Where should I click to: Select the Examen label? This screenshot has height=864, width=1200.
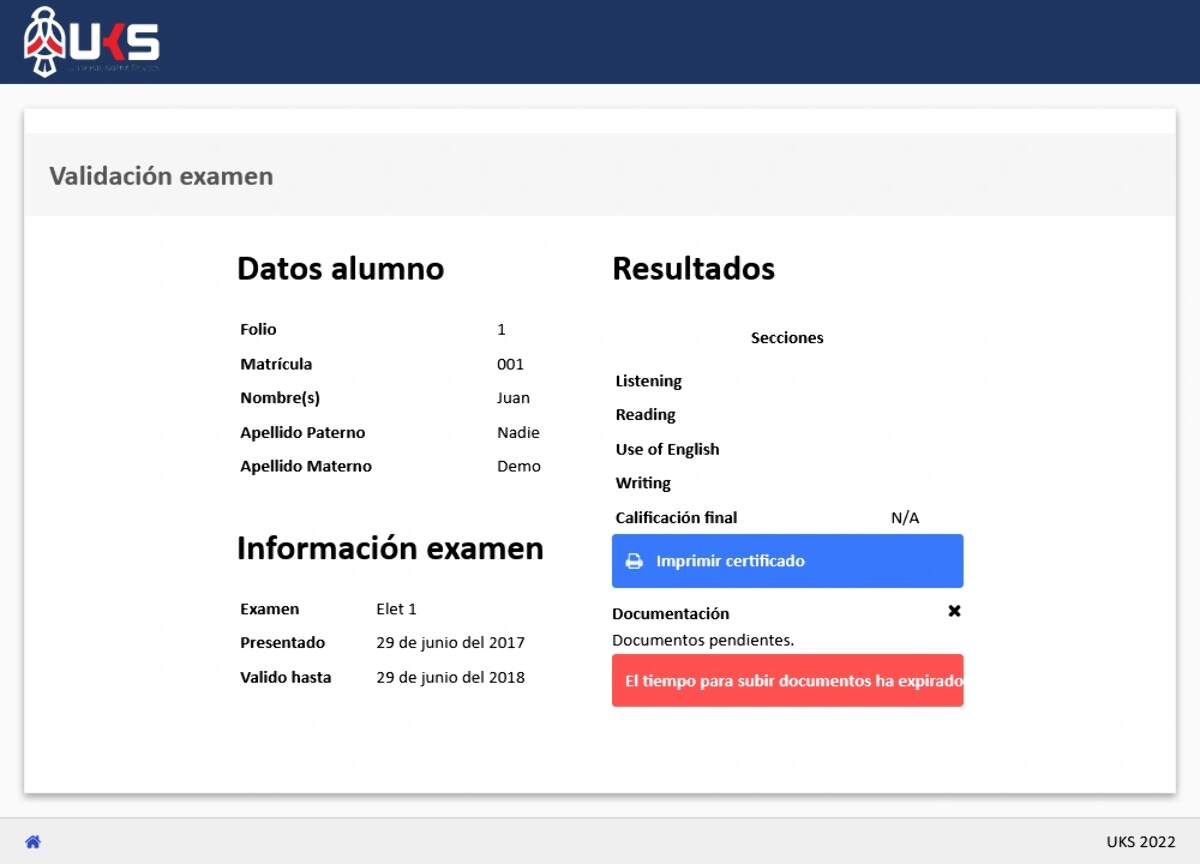270,609
